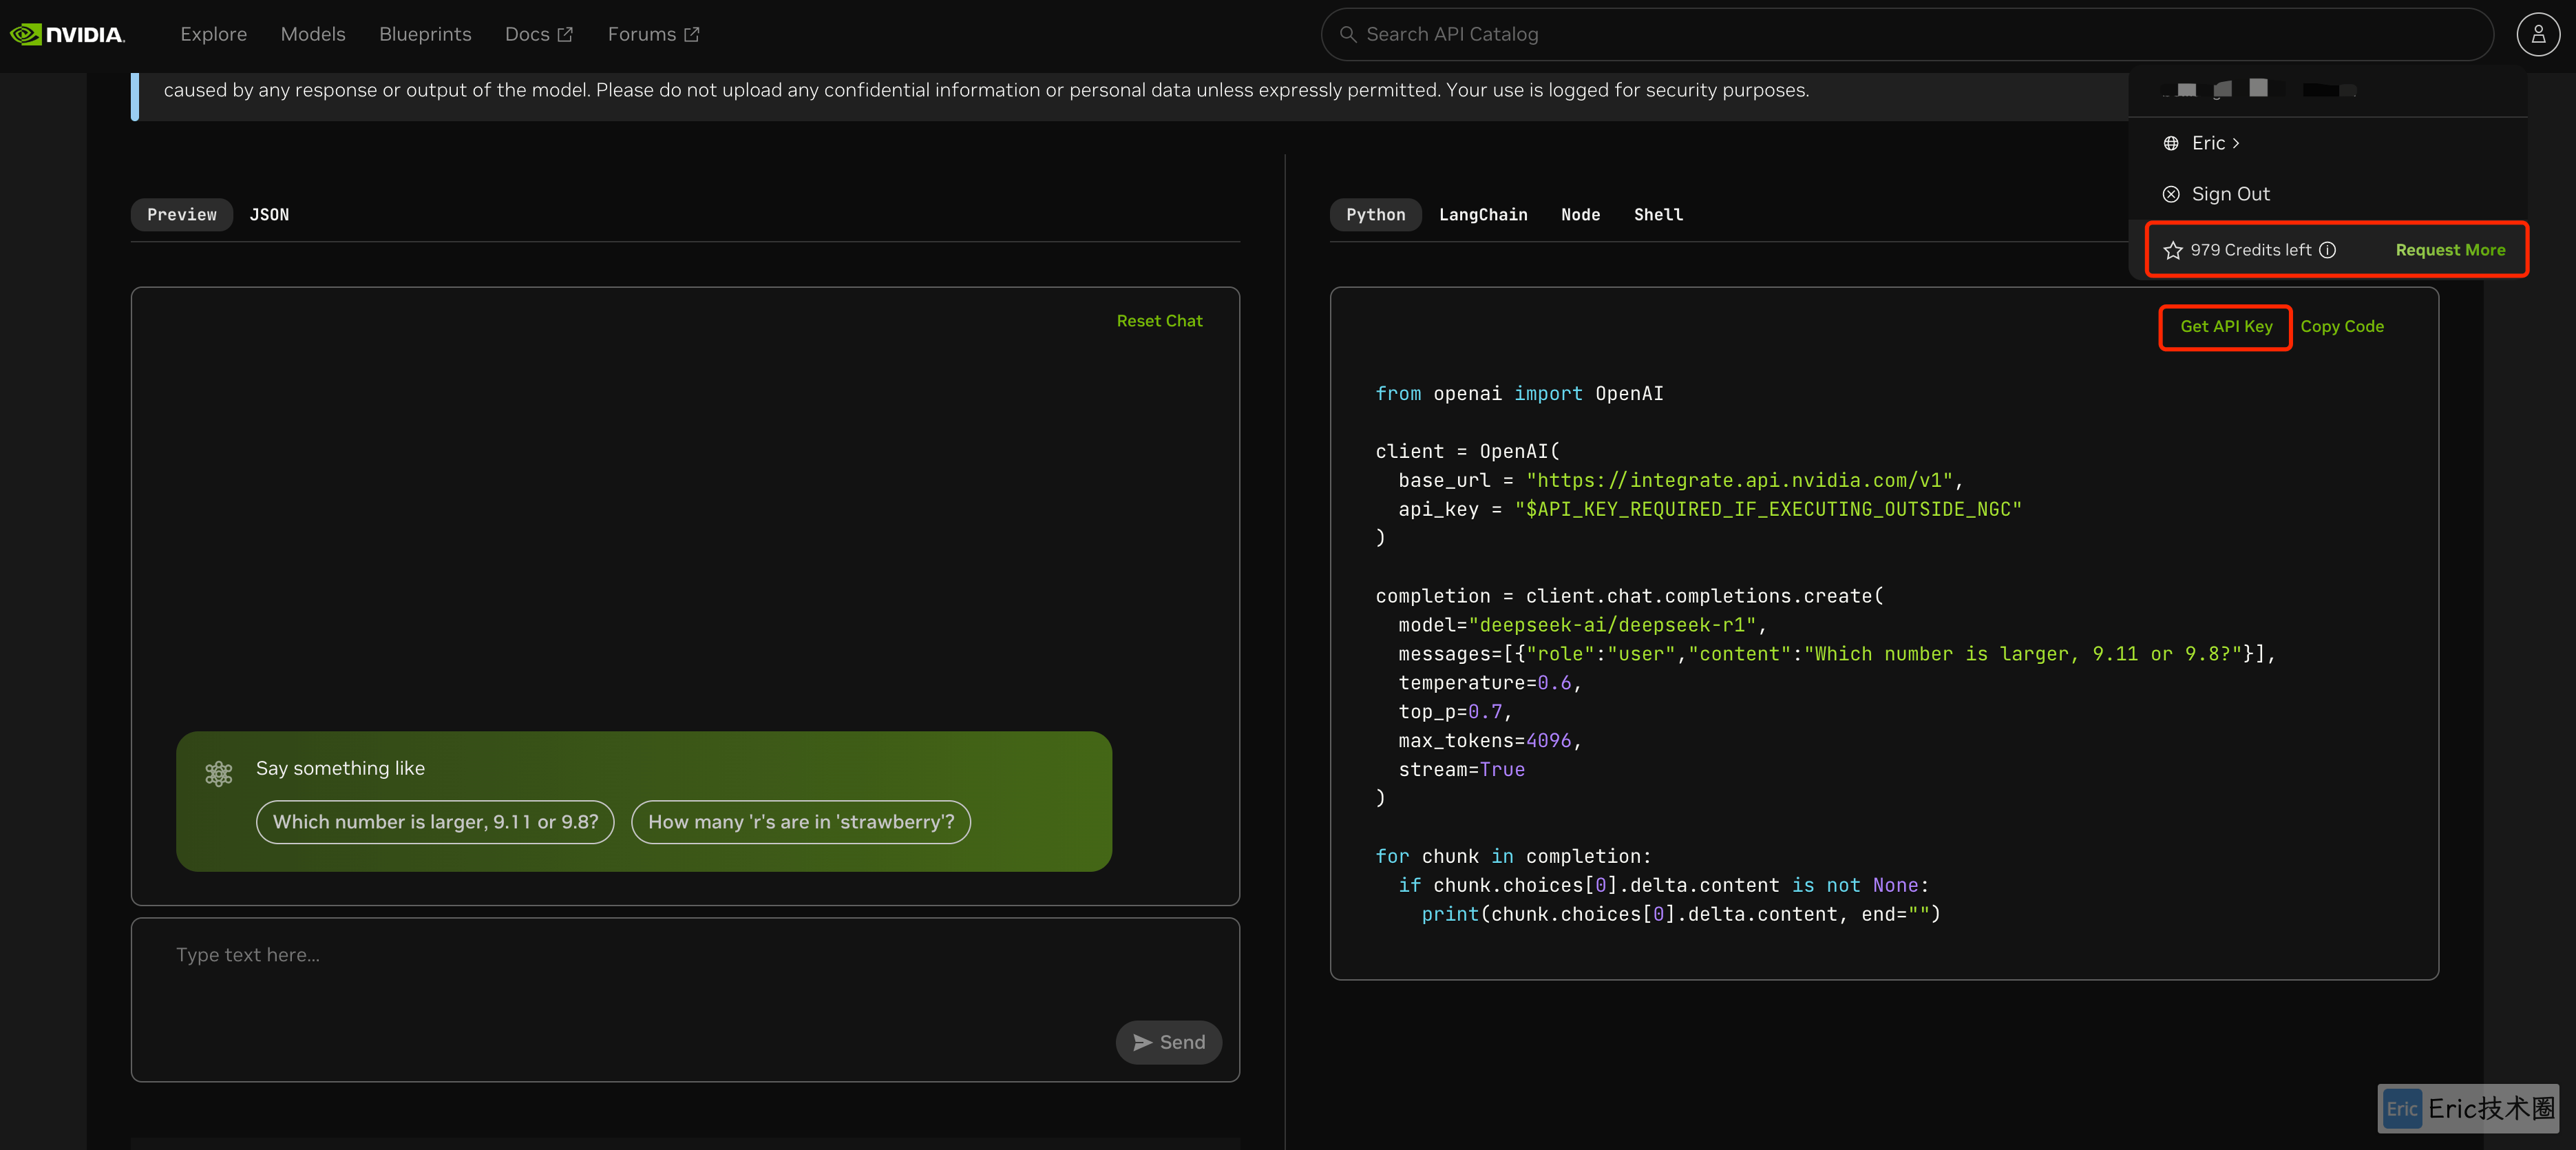Select the LangChain code tab

tap(1482, 215)
